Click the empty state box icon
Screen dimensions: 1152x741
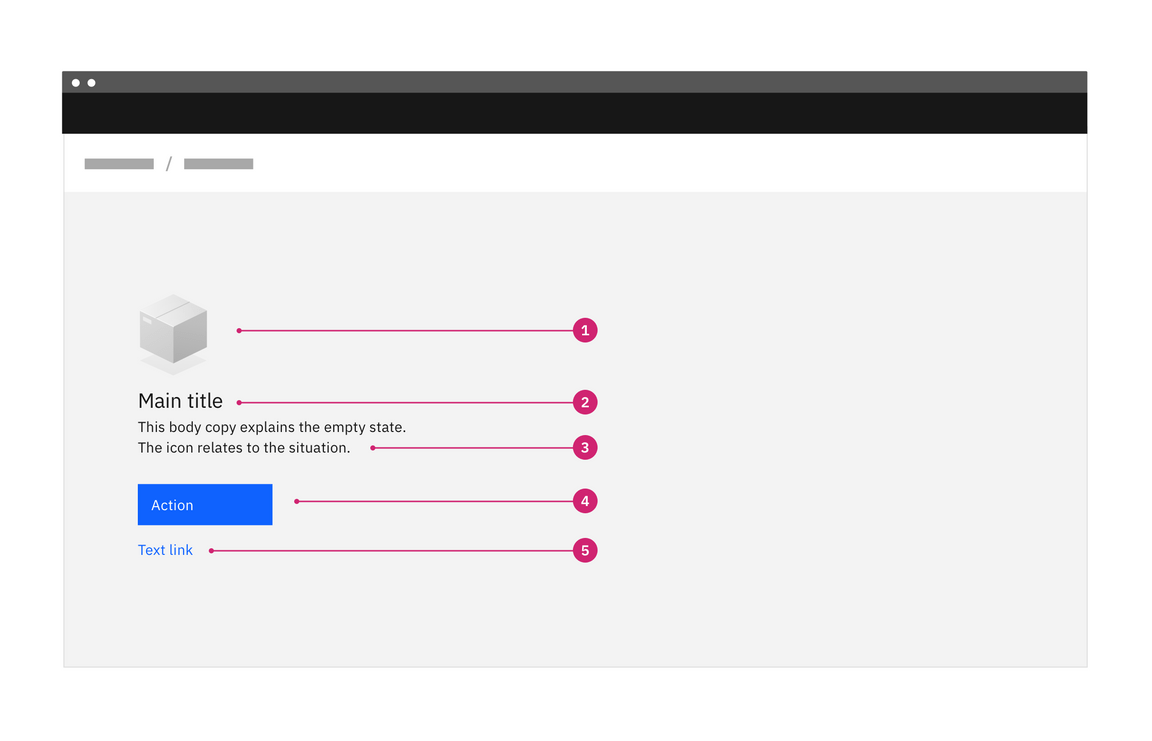(x=172, y=330)
